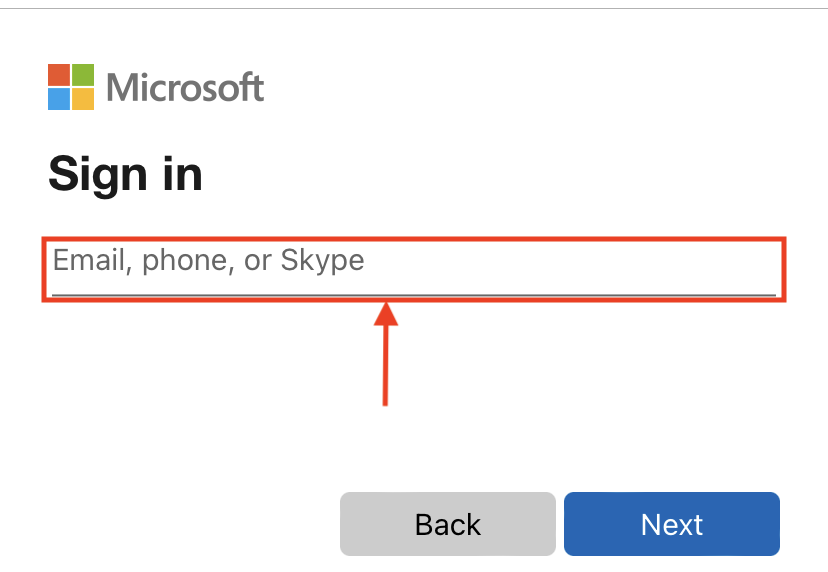Image resolution: width=828 pixels, height=572 pixels.
Task: Click the yellow square of Microsoft logo
Action: click(x=83, y=99)
